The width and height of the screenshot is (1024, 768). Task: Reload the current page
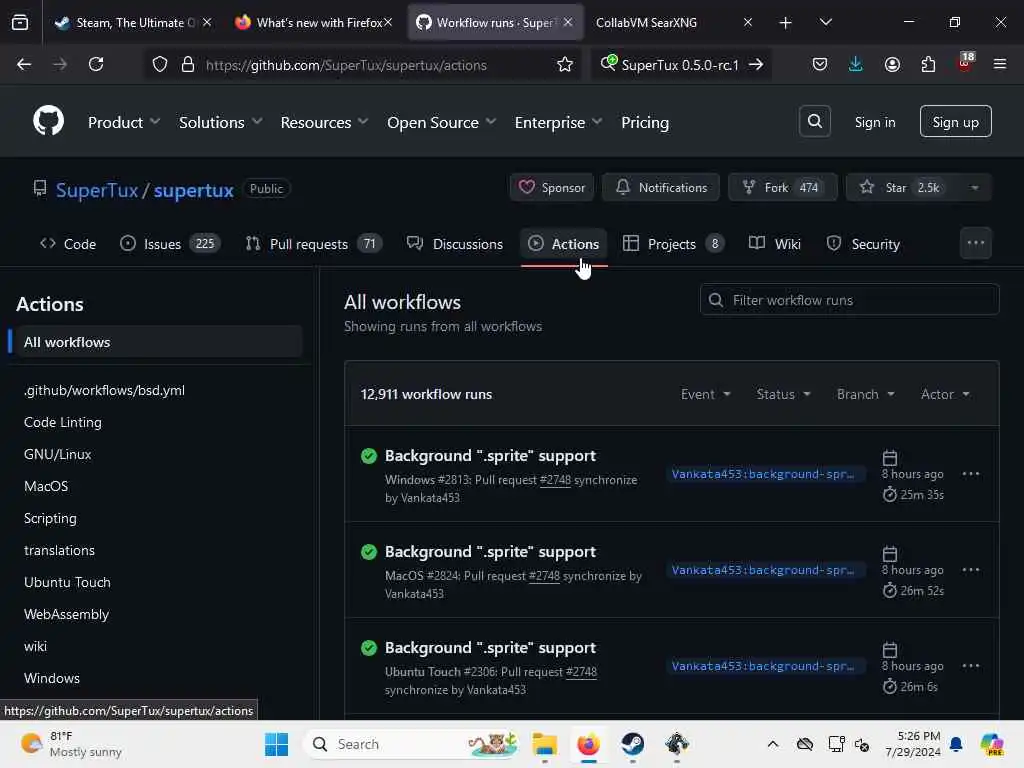96,64
